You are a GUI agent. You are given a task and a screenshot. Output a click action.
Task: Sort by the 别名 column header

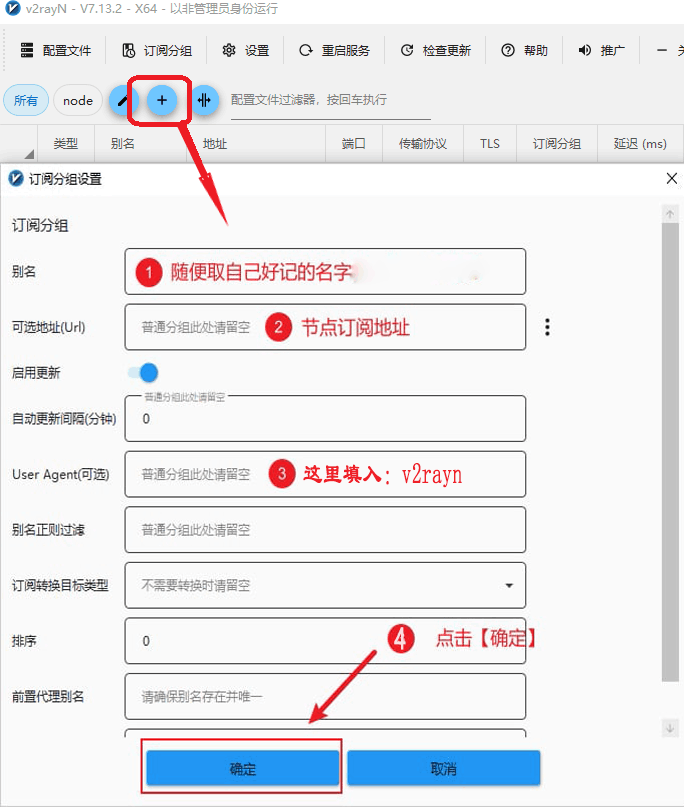click(x=140, y=144)
